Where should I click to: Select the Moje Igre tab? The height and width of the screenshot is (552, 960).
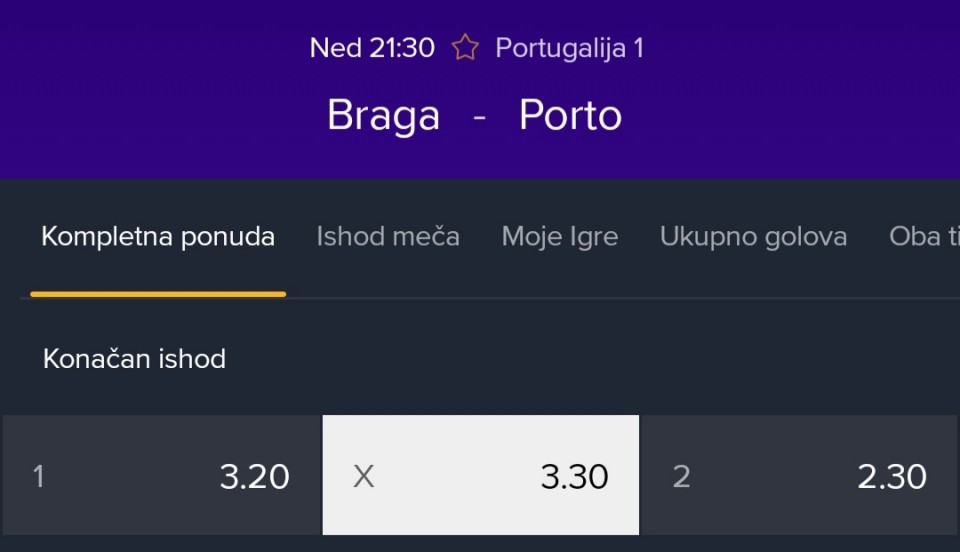pyautogui.click(x=560, y=237)
